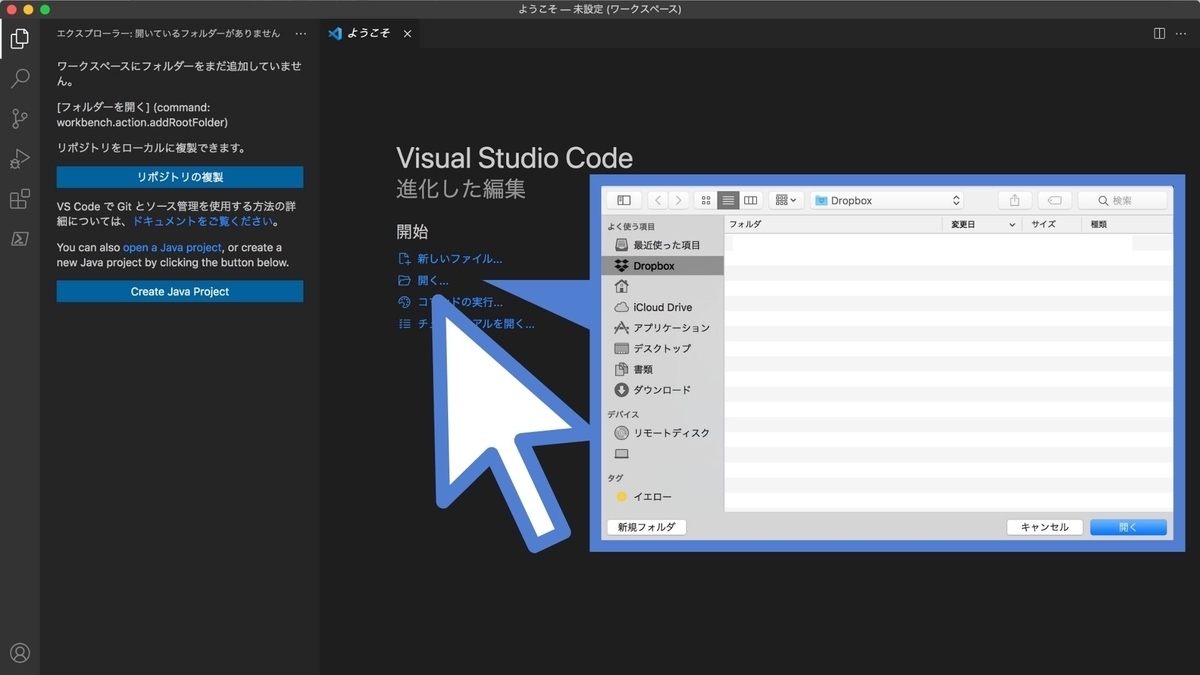
Task: Open Explorer more actions ellipsis menu
Action: 301,33
